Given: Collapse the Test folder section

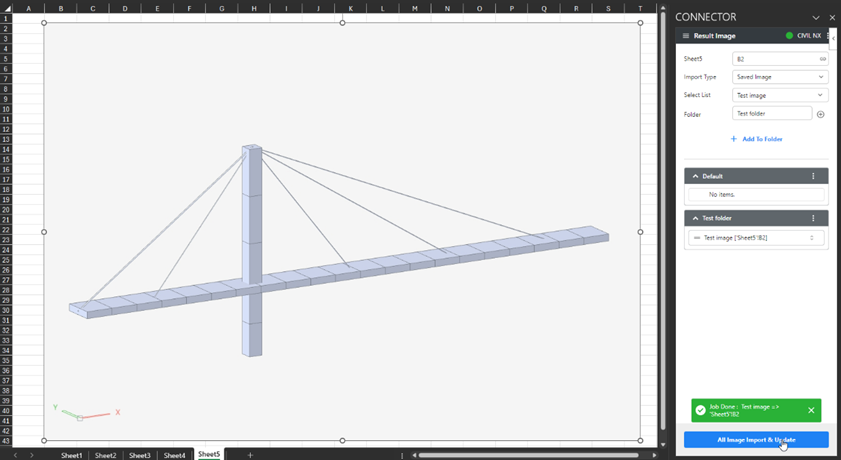Looking at the screenshot, I should 696,218.
